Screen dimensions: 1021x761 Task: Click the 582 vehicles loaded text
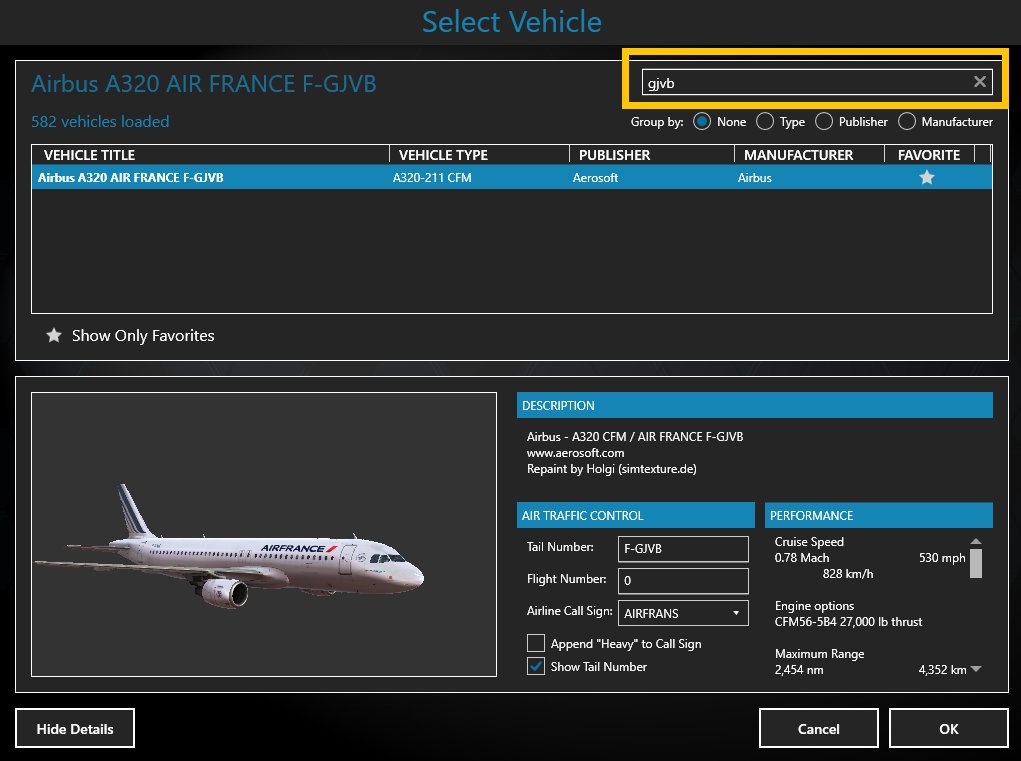[100, 122]
